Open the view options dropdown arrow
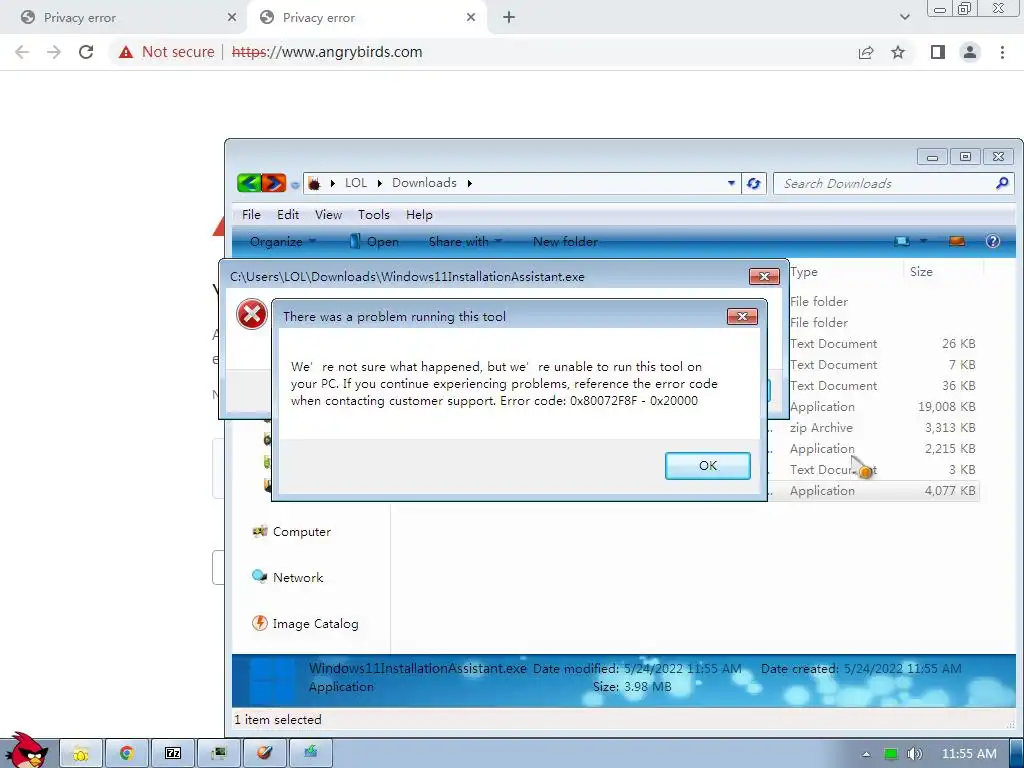 click(923, 242)
